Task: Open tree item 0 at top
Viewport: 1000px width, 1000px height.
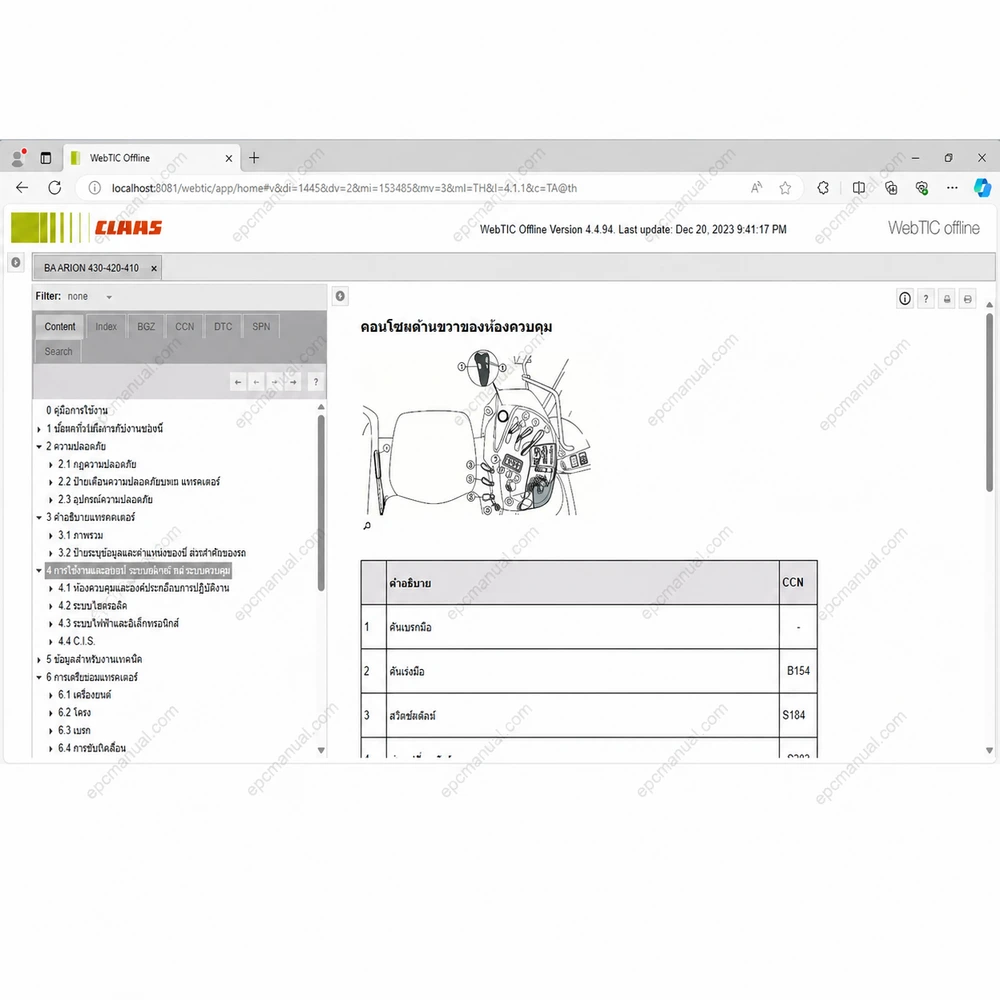Action: click(77, 410)
